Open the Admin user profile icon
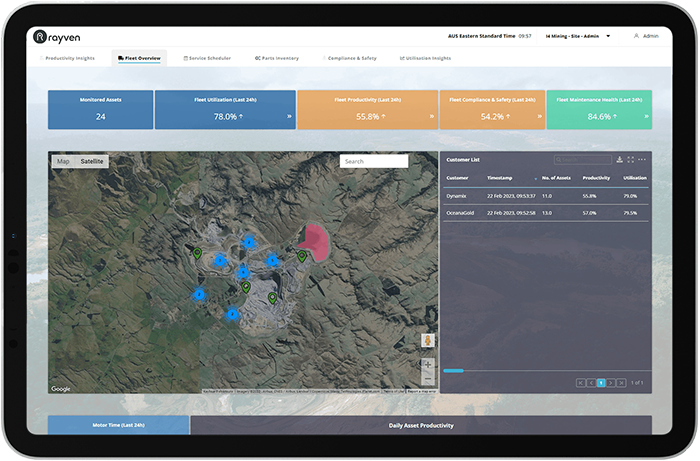This screenshot has width=700, height=461. [636, 36]
